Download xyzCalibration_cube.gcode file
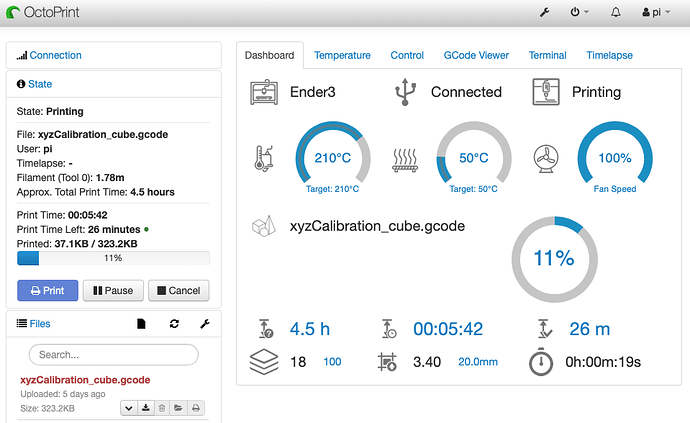This screenshot has height=423, width=690. point(146,408)
